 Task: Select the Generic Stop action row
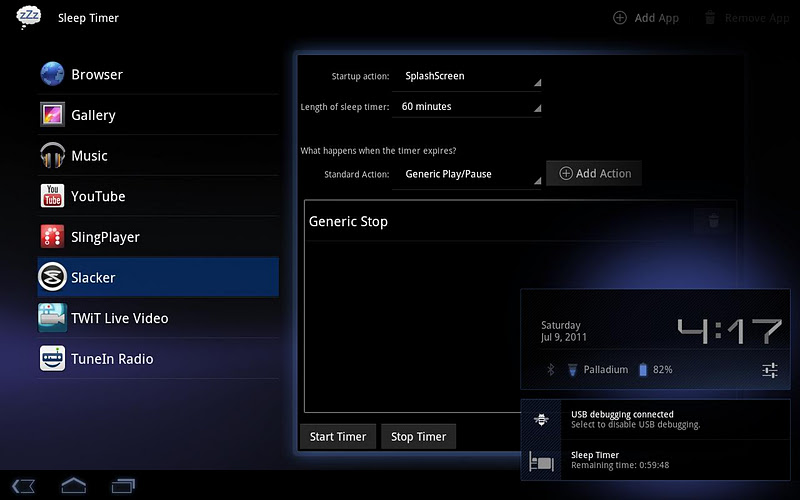click(520, 221)
